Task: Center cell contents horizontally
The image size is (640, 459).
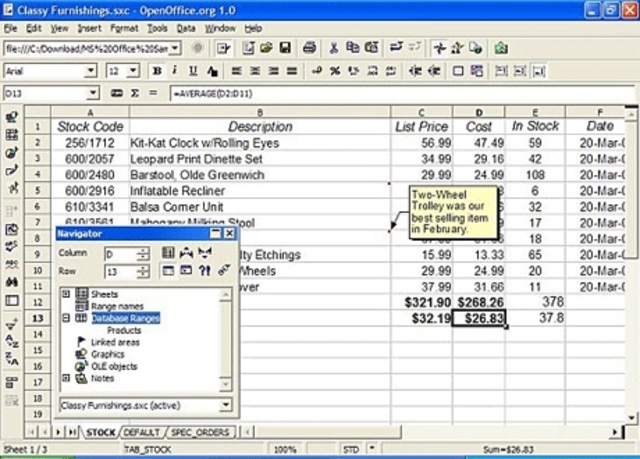Action: (255, 71)
